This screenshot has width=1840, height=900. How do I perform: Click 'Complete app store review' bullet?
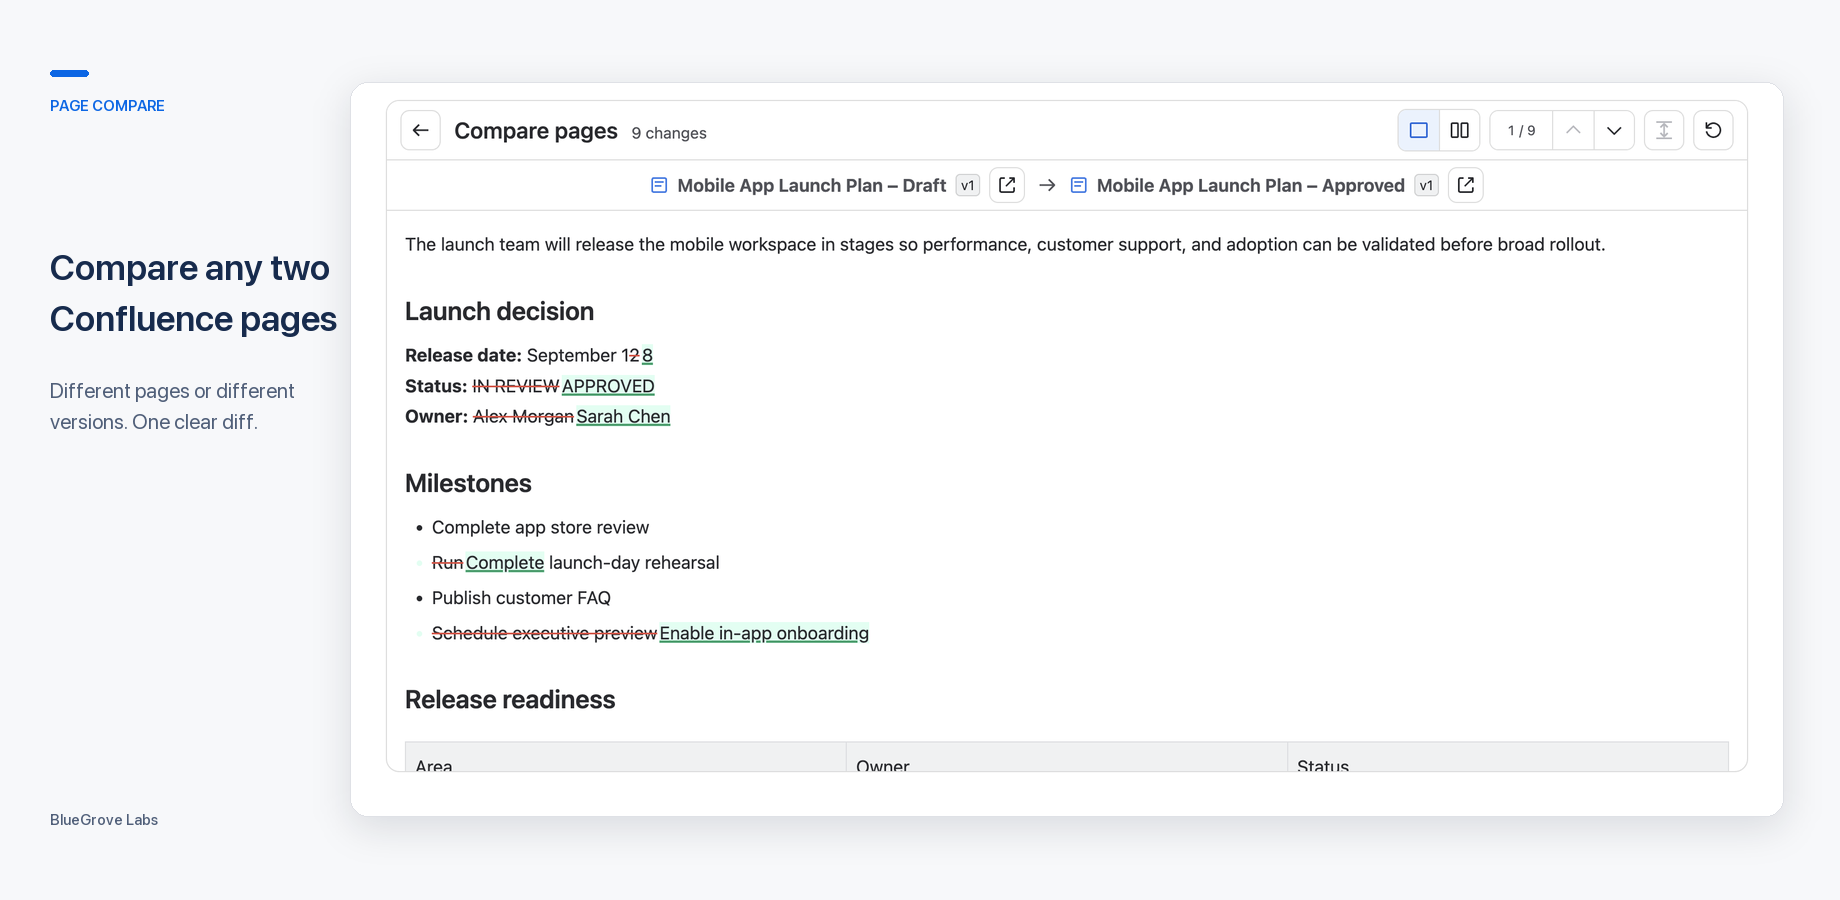(540, 527)
